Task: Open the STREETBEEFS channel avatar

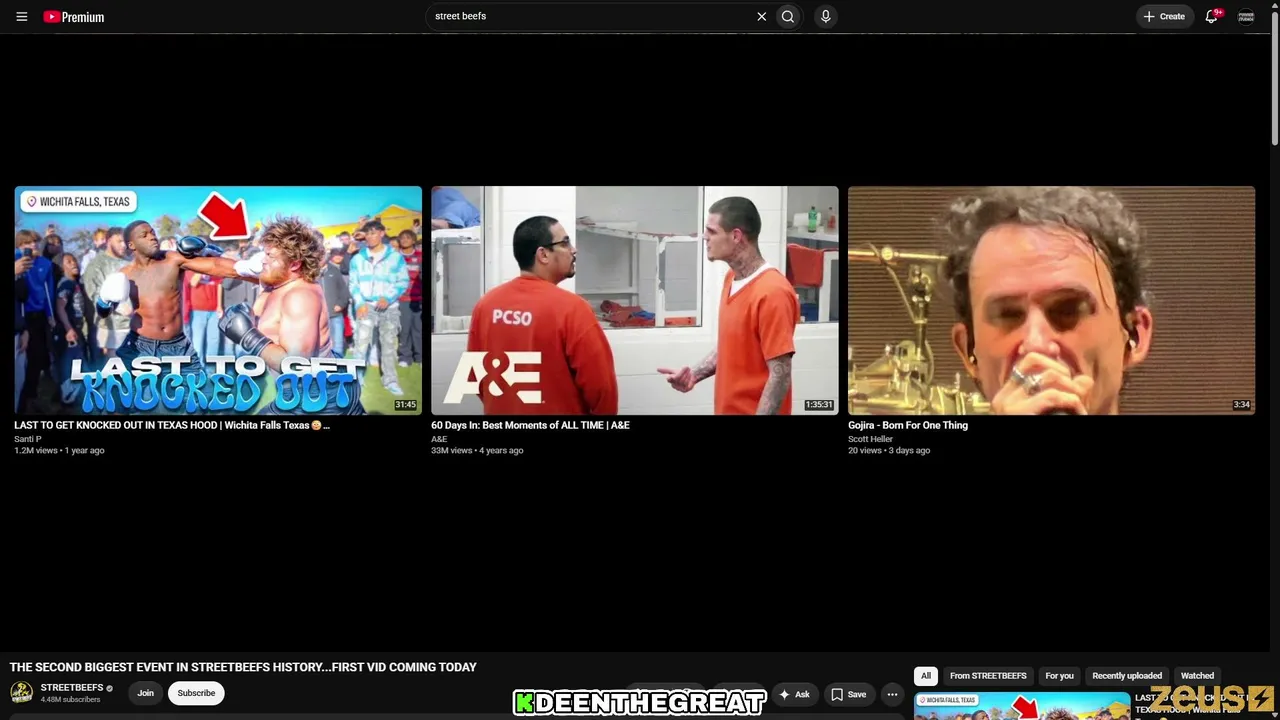Action: [21, 693]
